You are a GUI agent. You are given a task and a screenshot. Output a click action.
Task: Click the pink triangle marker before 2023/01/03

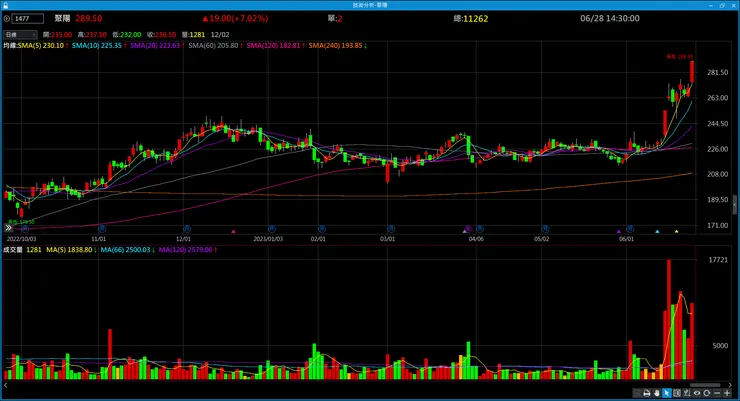233,231
